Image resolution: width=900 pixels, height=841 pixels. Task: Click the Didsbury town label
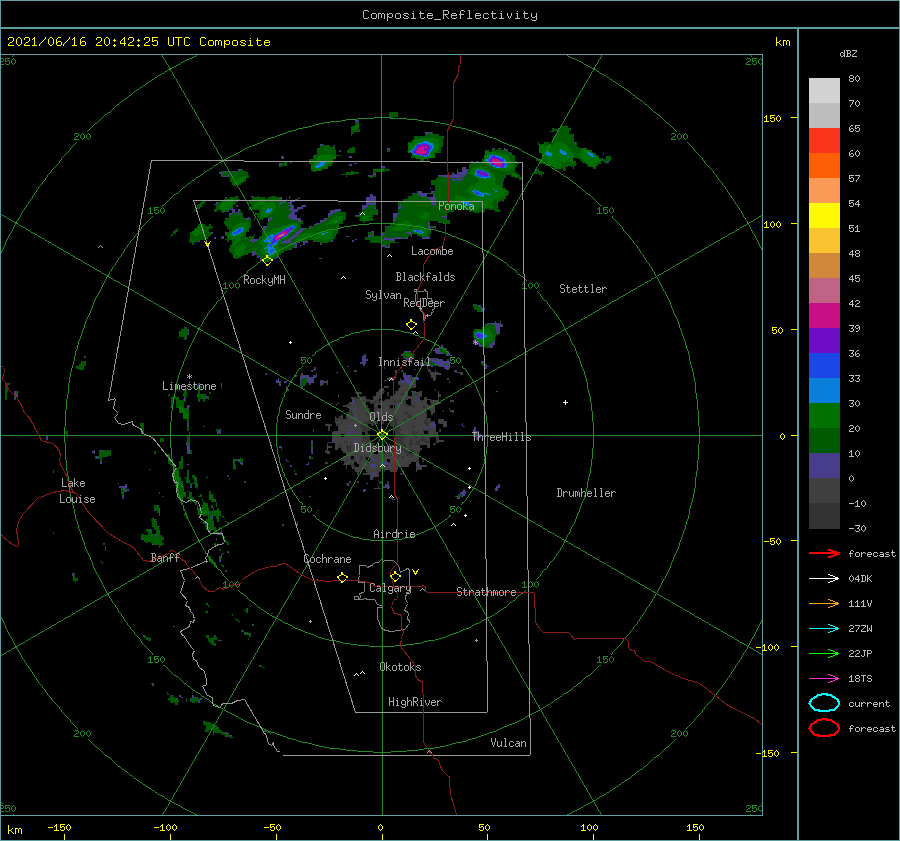tap(378, 448)
